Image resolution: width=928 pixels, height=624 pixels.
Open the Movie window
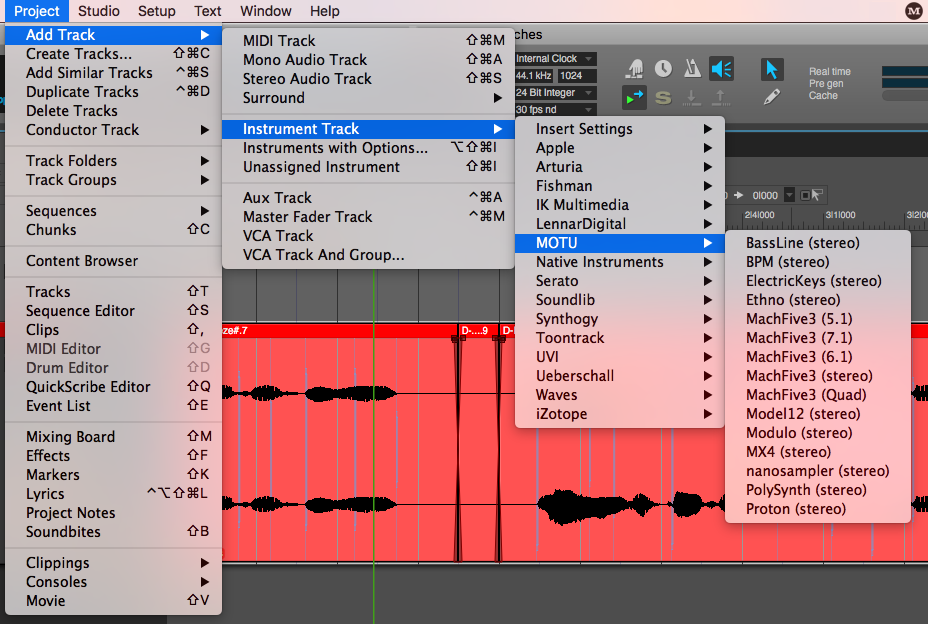point(113,600)
